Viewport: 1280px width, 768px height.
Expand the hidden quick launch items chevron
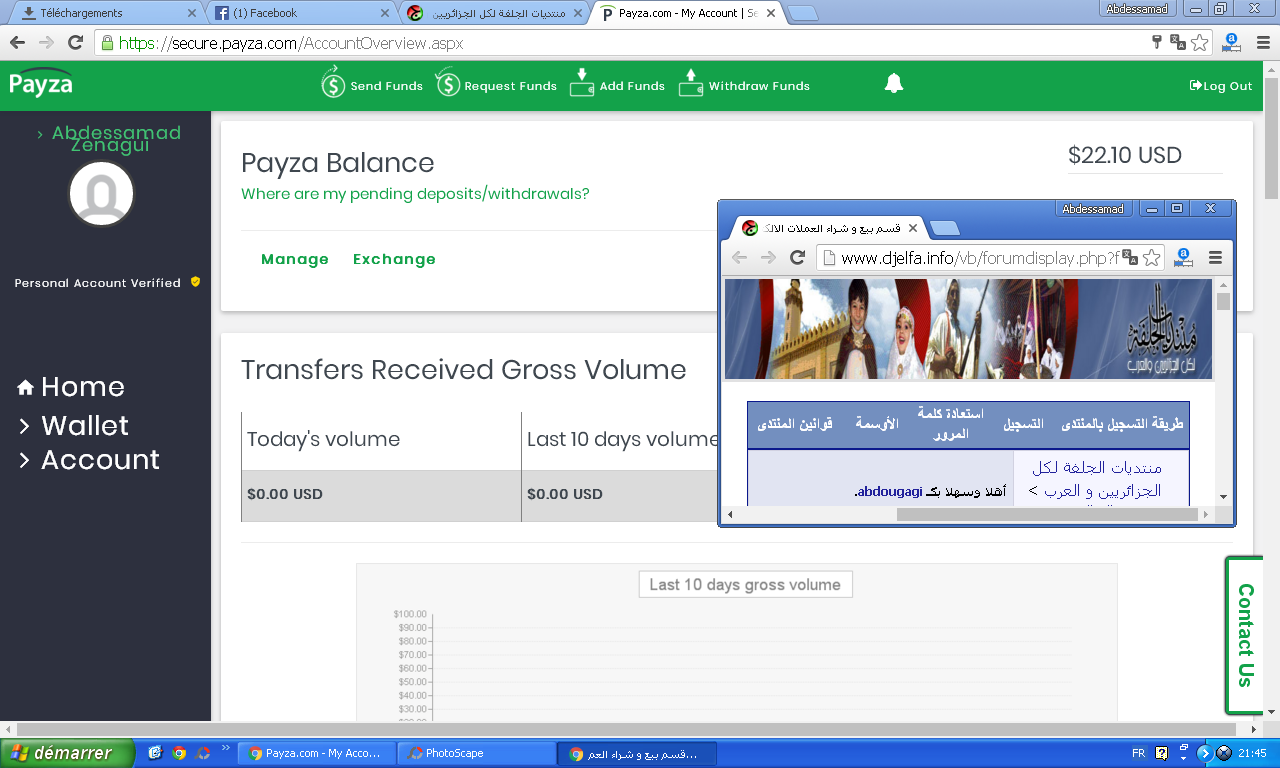coord(225,748)
